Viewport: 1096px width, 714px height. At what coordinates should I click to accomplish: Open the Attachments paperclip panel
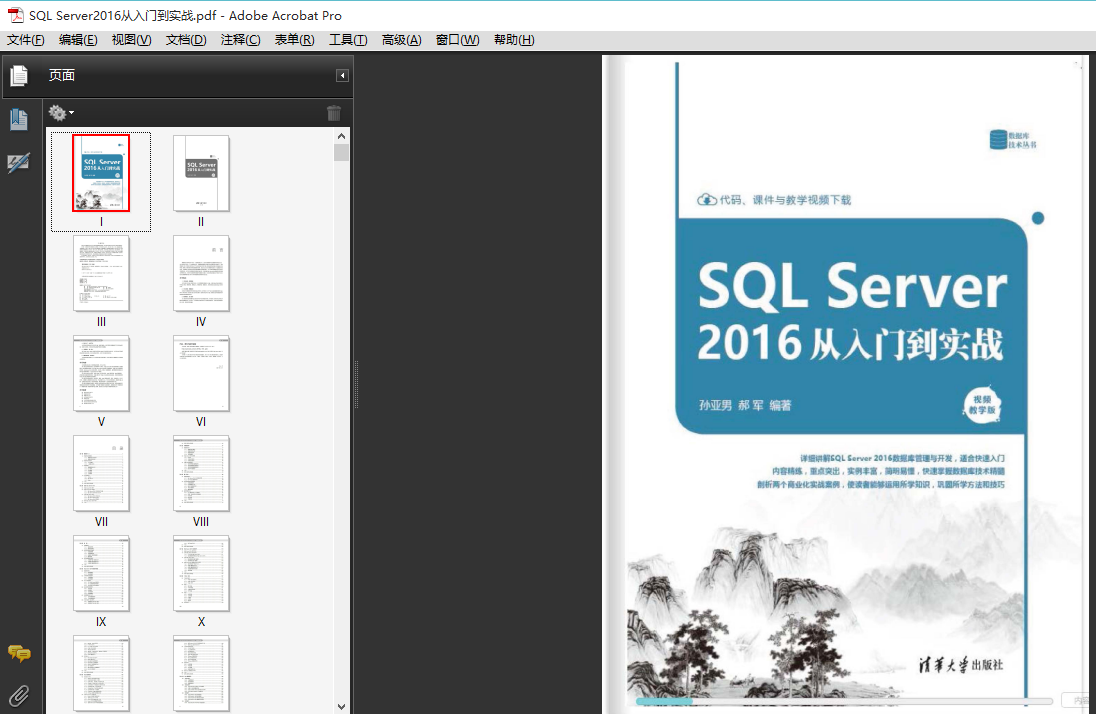pyautogui.click(x=19, y=696)
